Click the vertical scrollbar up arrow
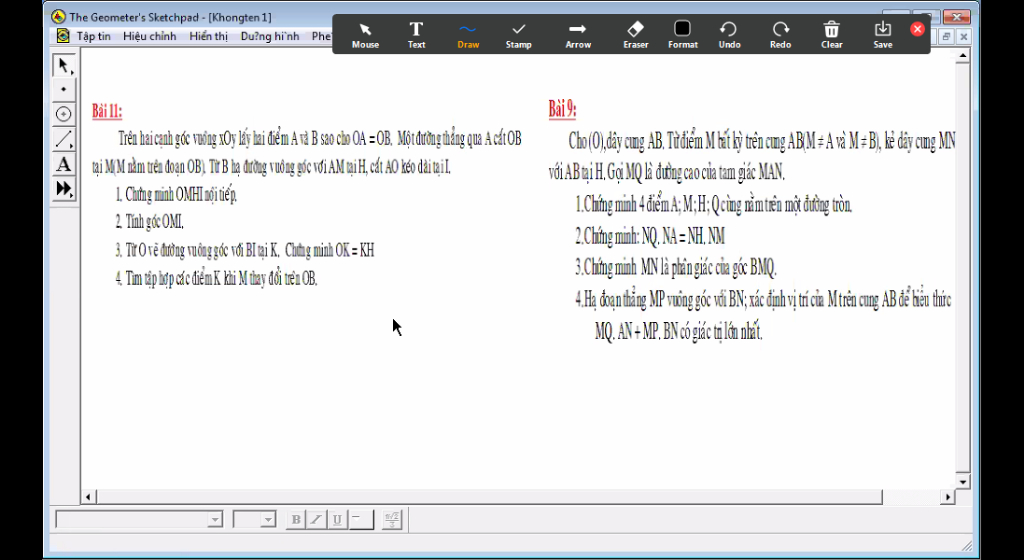 963,57
